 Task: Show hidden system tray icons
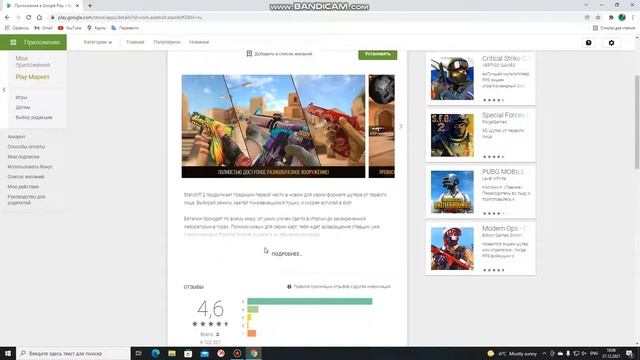tap(544, 353)
